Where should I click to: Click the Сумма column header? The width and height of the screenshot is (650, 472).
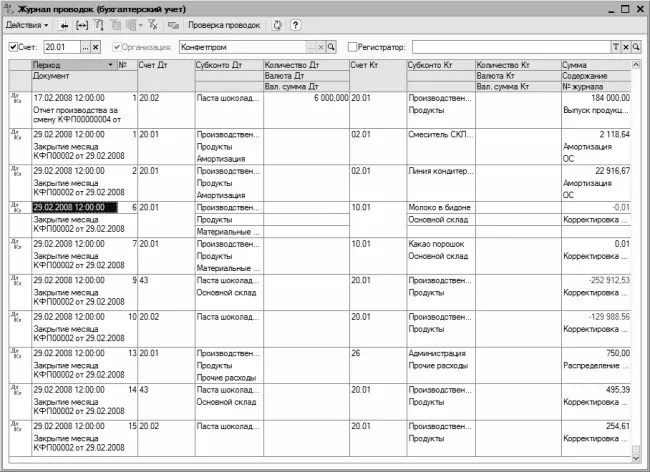594,65
